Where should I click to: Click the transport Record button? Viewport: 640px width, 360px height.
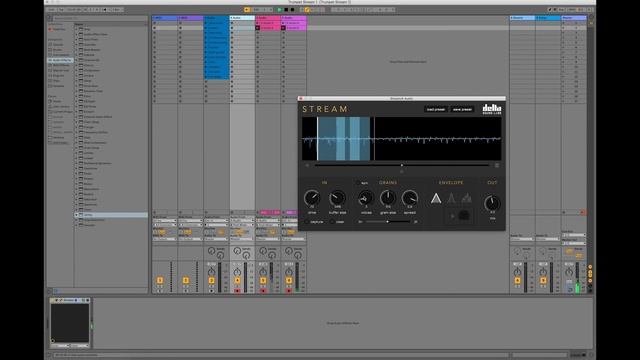tap(292, 9)
